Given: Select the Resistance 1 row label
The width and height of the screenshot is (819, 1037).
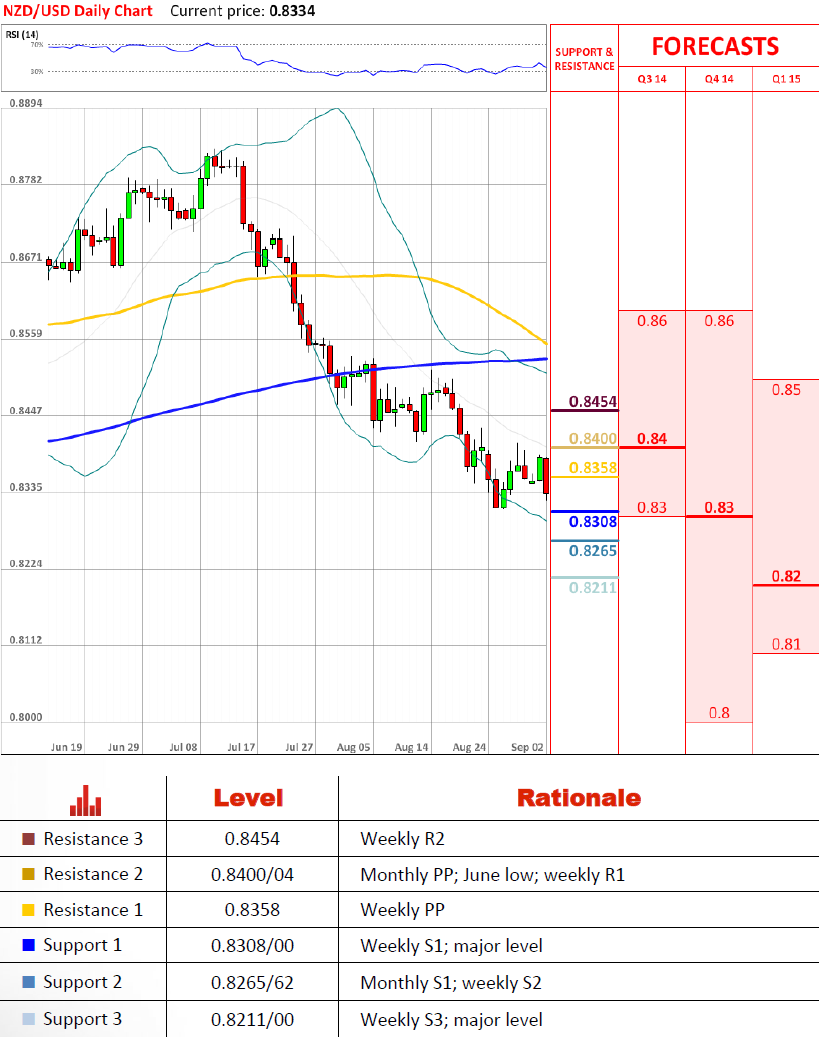Looking at the screenshot, I should [x=93, y=910].
